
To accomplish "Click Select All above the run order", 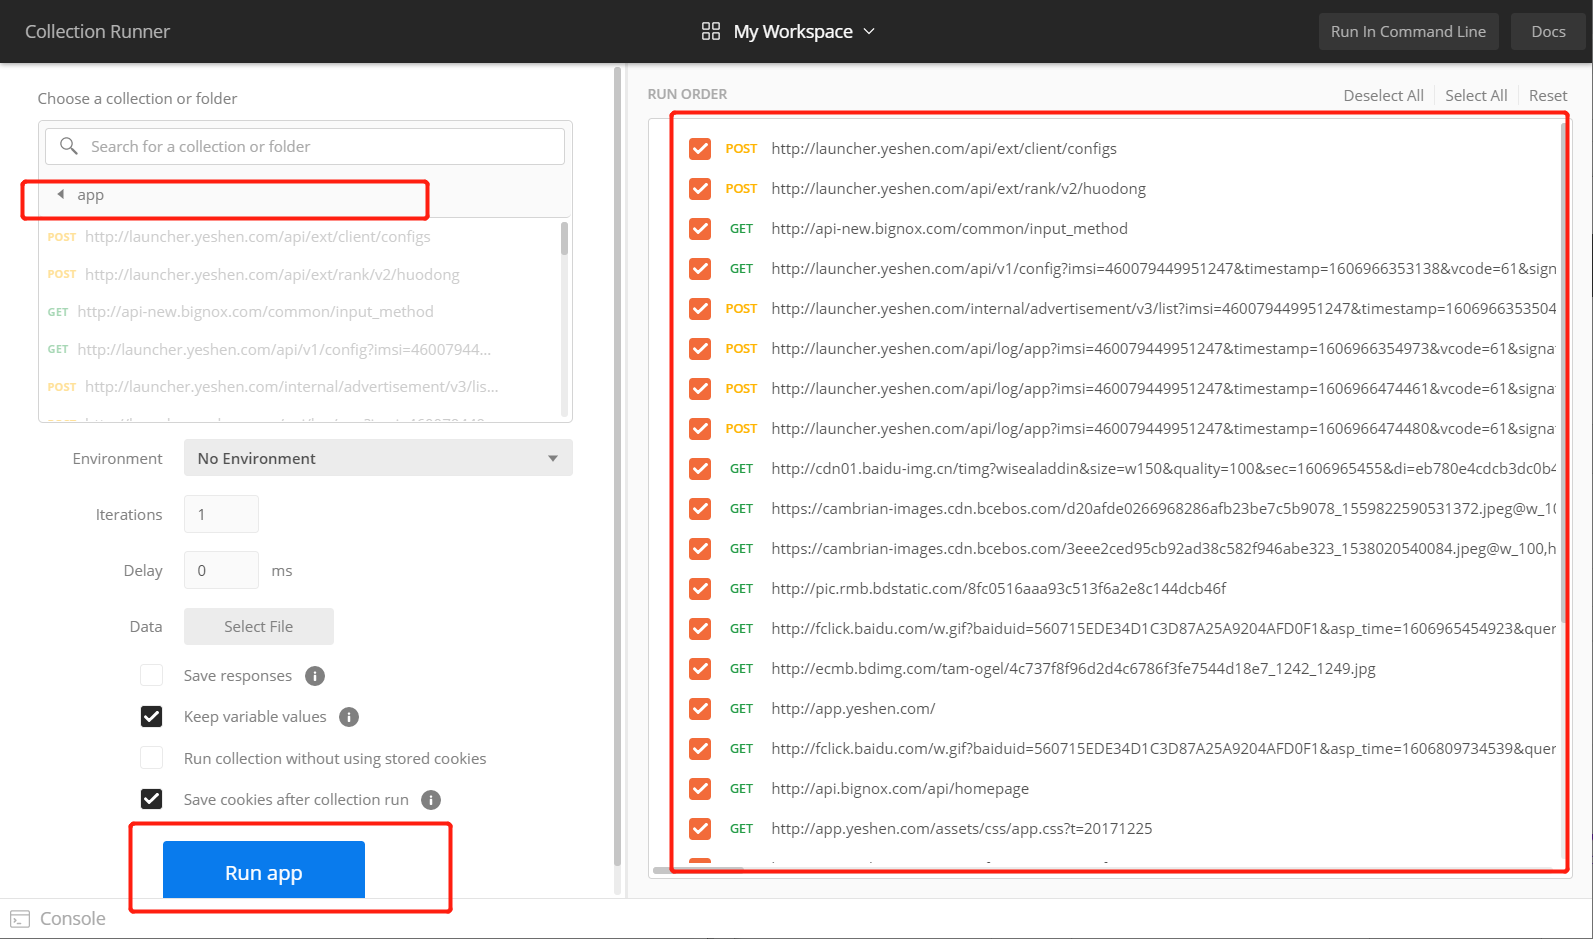I will point(1476,95).
